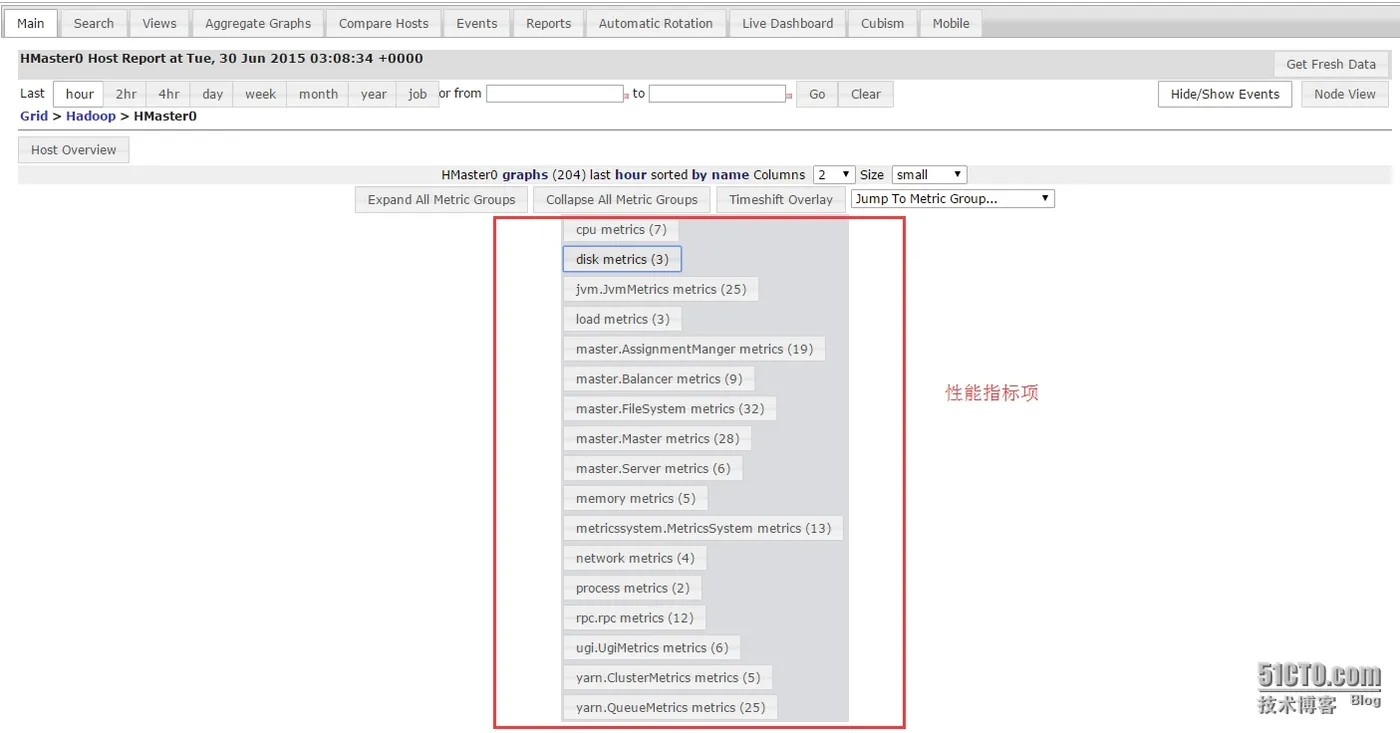Viewport: 1400px width, 733px height.
Task: Focus the 'to' date input field
Action: pos(717,93)
